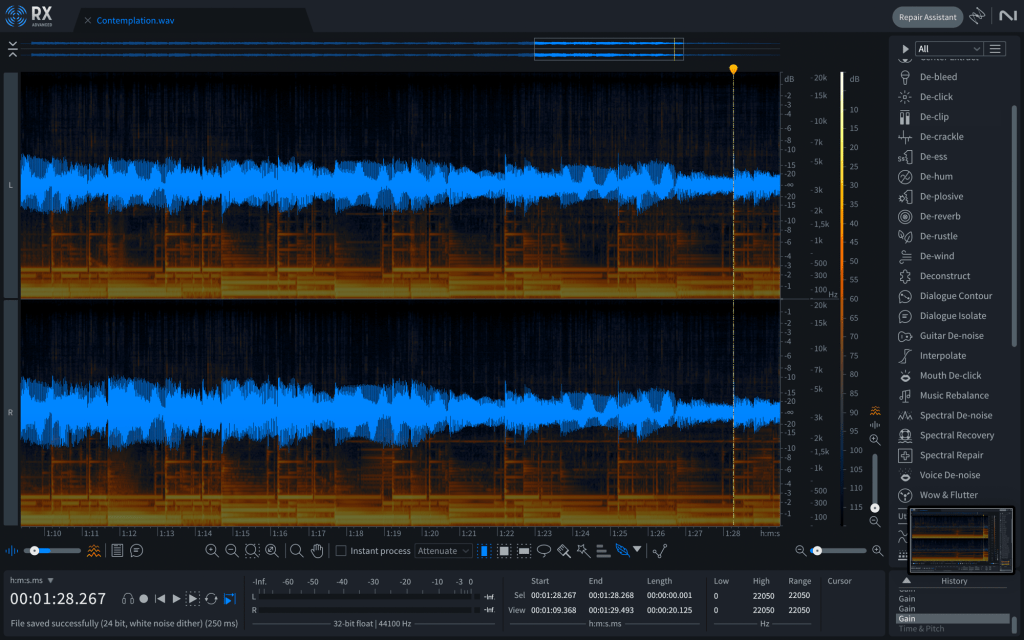Image resolution: width=1024 pixels, height=640 pixels.
Task: Click the headphones monitor icon
Action: (x=128, y=598)
